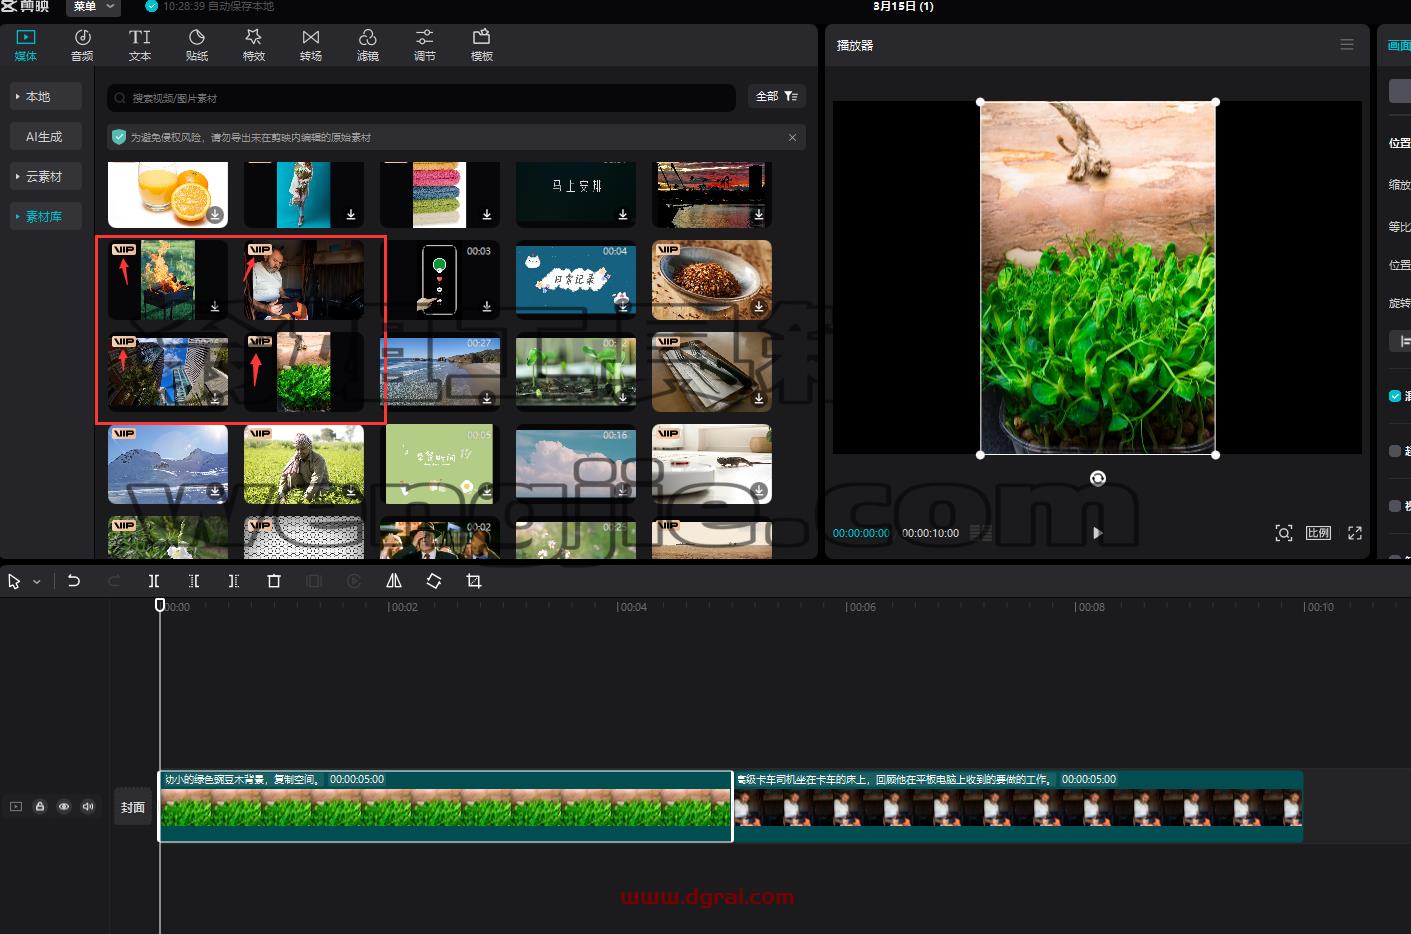The image size is (1411, 934).
Task: Download the phone mockup 00:03 clip
Action: [487, 306]
